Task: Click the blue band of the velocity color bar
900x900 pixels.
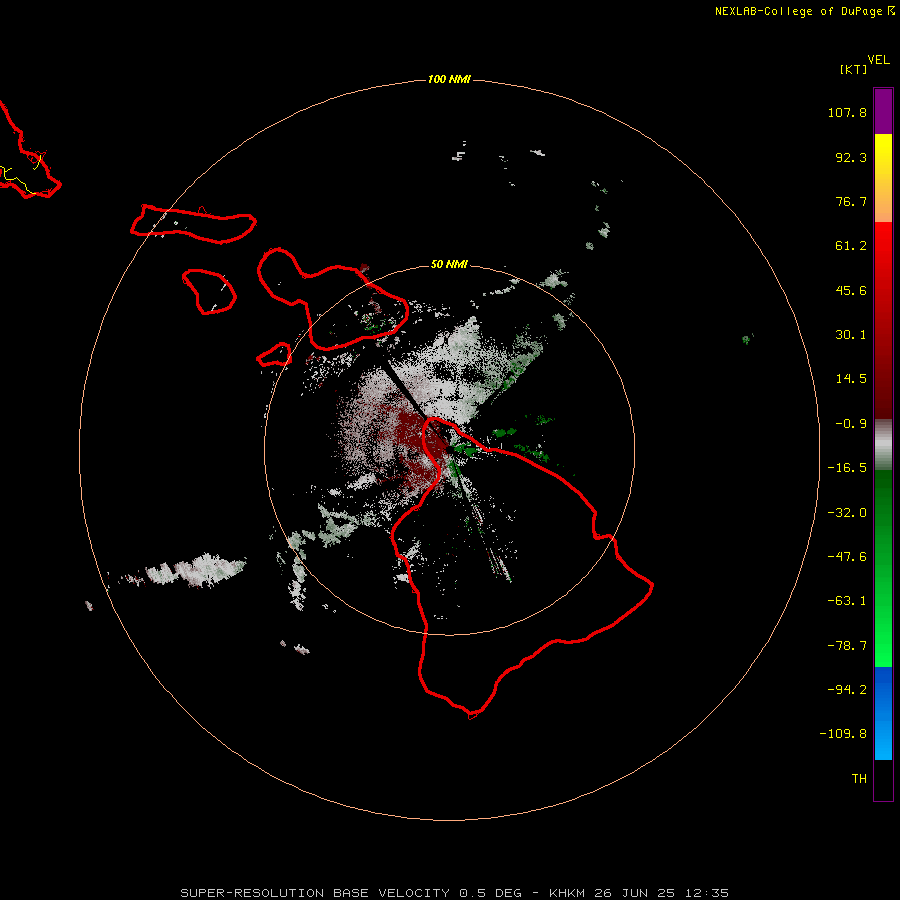Action: click(x=883, y=713)
